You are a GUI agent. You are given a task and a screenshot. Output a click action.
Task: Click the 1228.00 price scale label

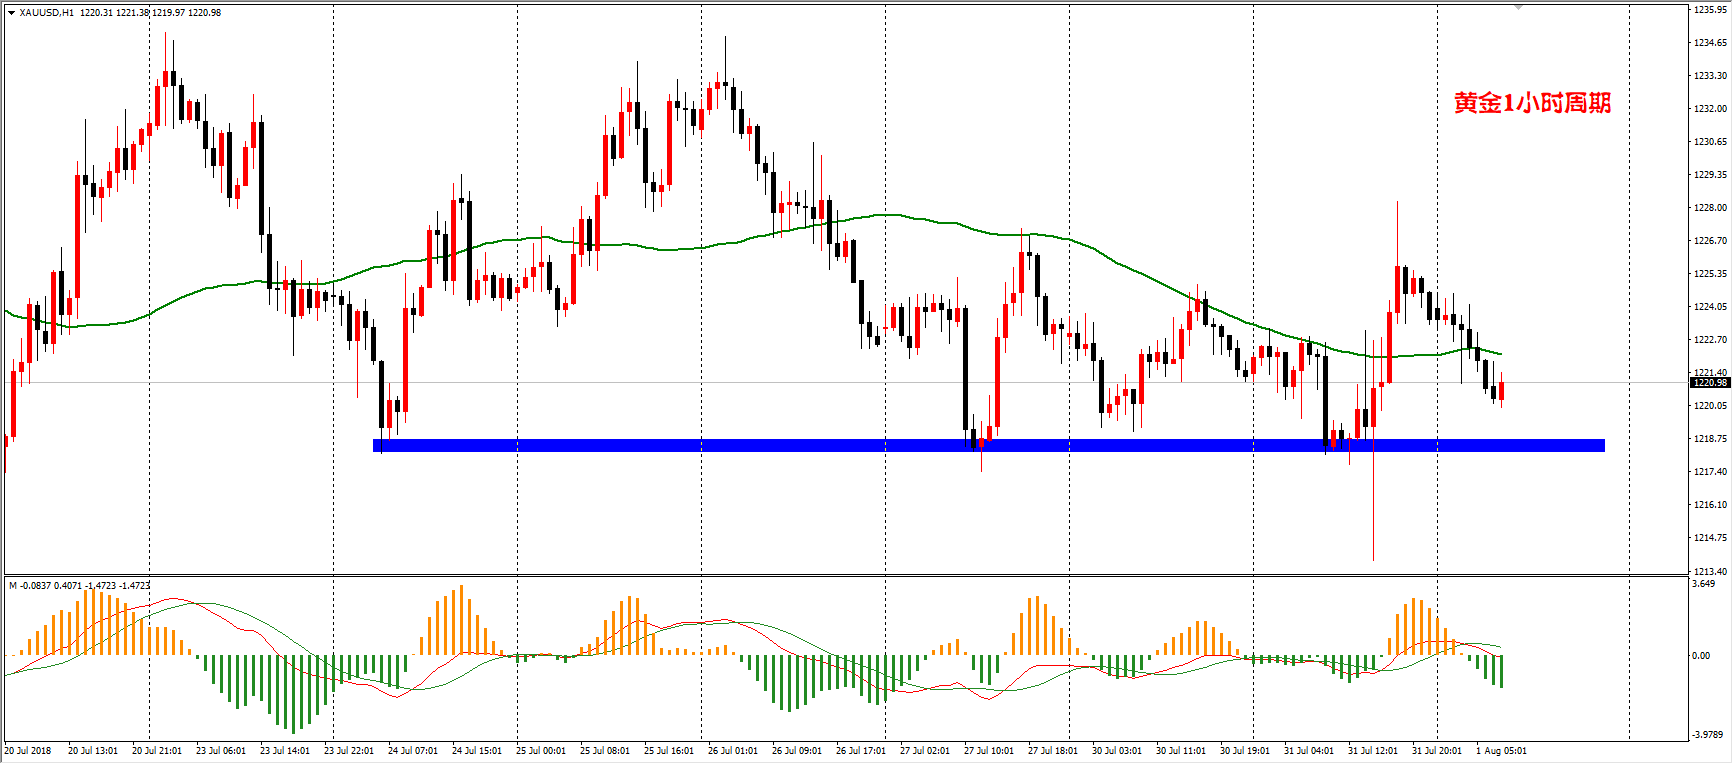1710,208
